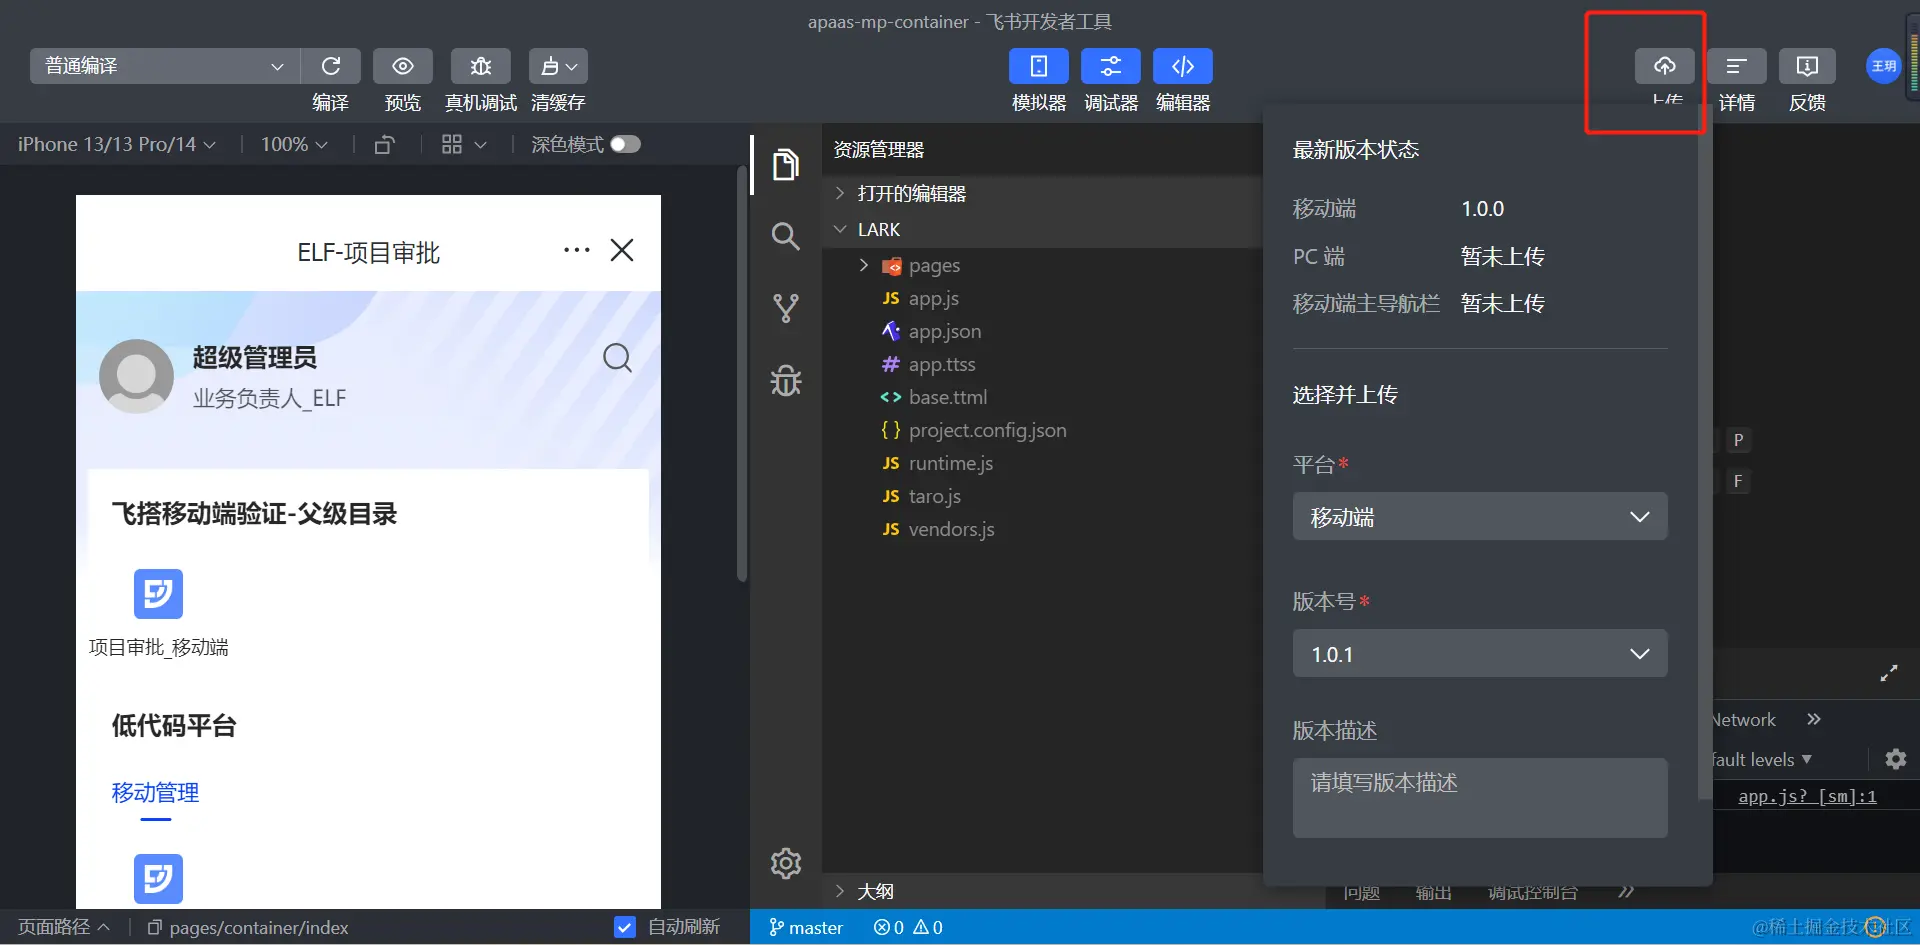Close the ELF-项目审批 mini app

click(622, 250)
